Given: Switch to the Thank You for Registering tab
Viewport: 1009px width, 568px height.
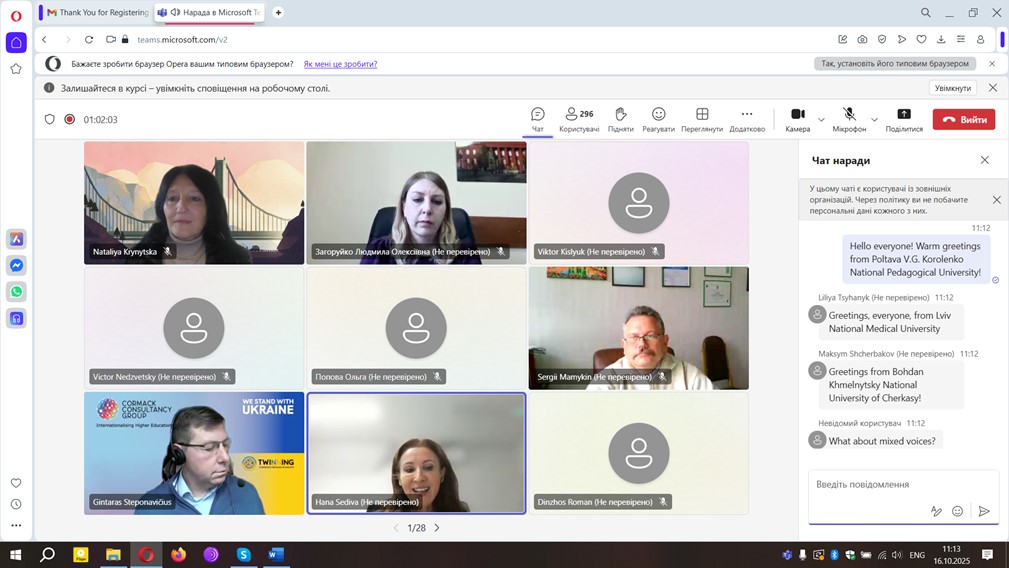Looking at the screenshot, I should pyautogui.click(x=97, y=12).
